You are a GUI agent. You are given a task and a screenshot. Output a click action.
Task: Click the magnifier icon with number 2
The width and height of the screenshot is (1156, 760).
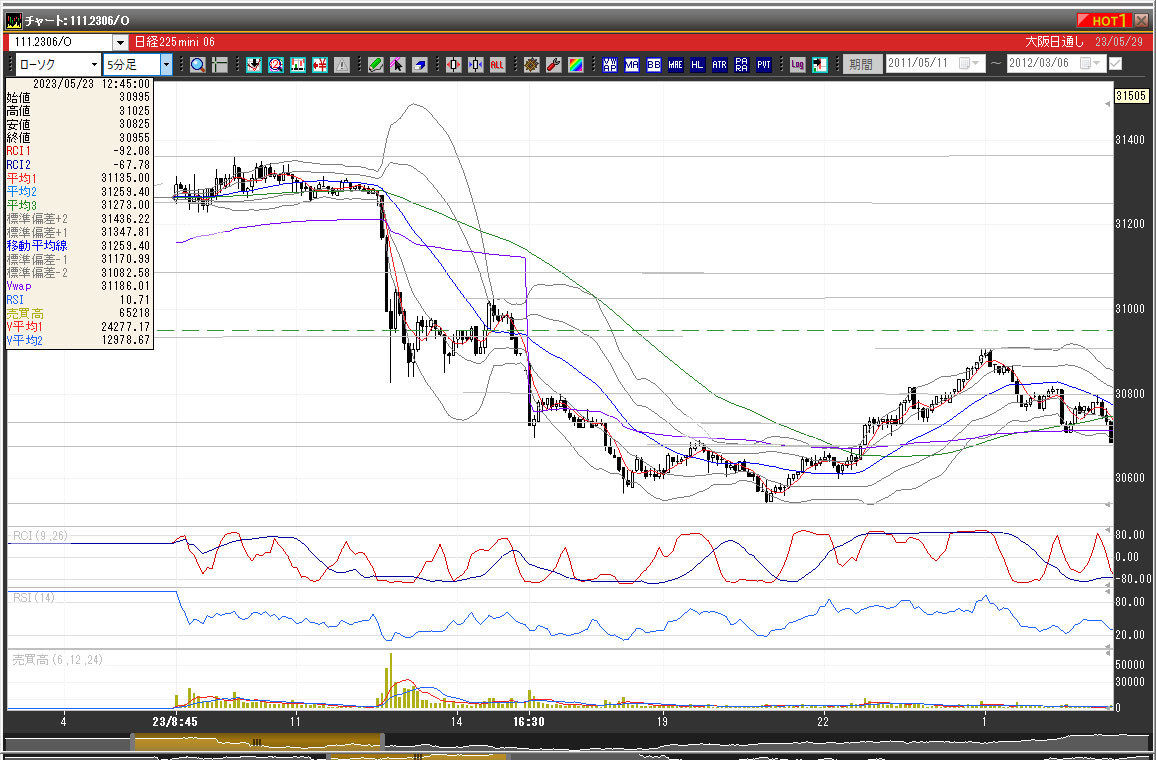tap(276, 65)
